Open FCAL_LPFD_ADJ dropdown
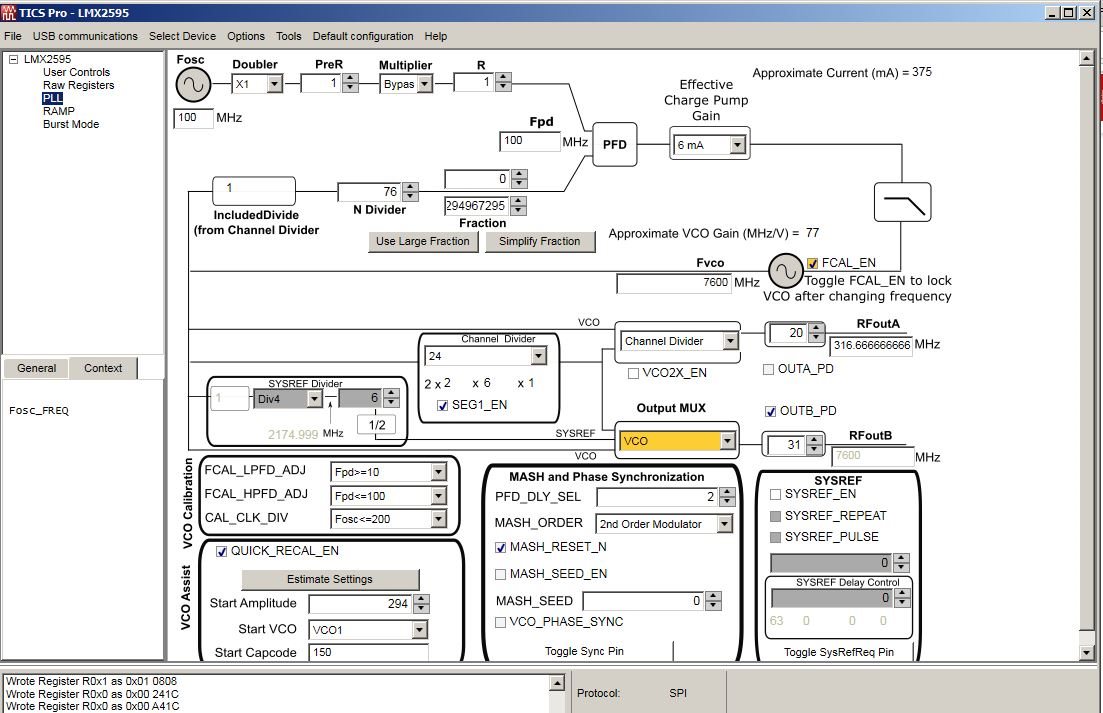1103x713 pixels. 438,472
